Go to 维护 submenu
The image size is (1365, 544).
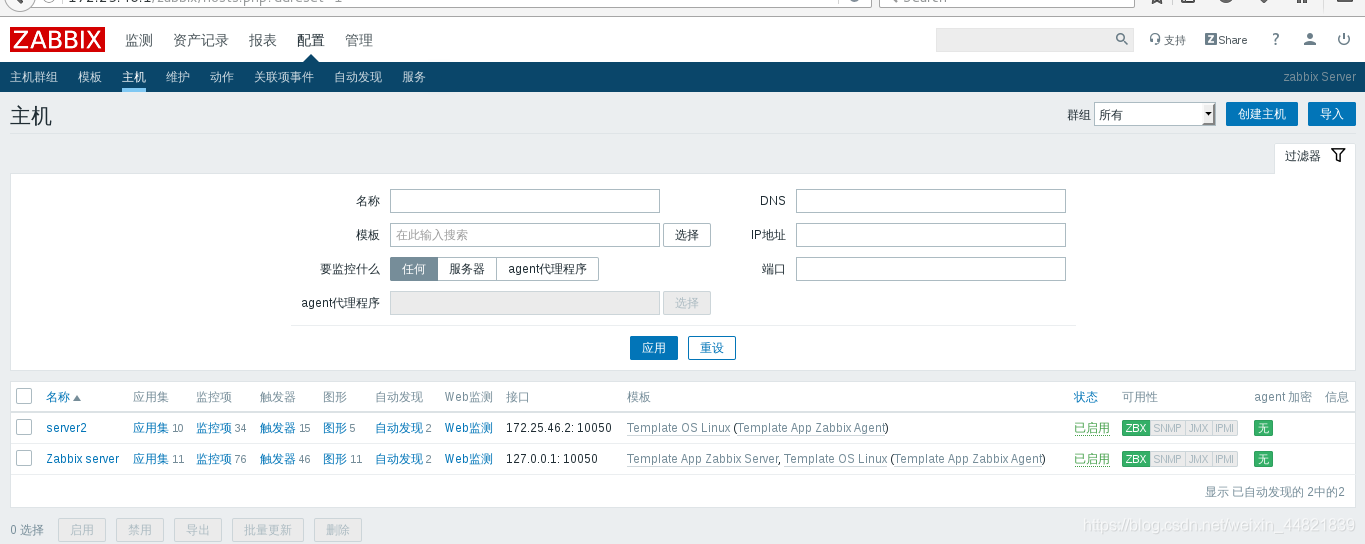coord(178,77)
